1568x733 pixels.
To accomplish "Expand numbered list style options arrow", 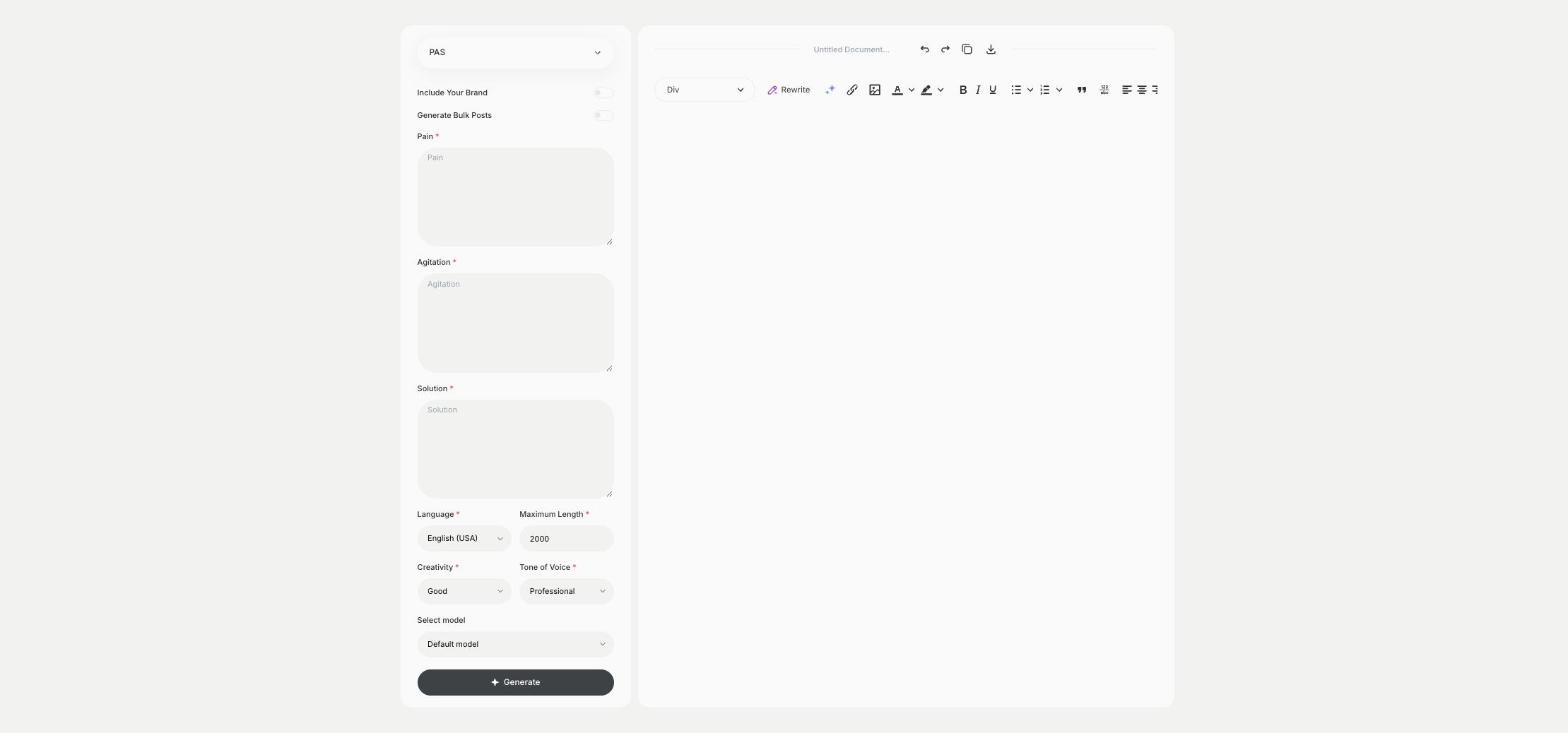I will [x=1059, y=90].
